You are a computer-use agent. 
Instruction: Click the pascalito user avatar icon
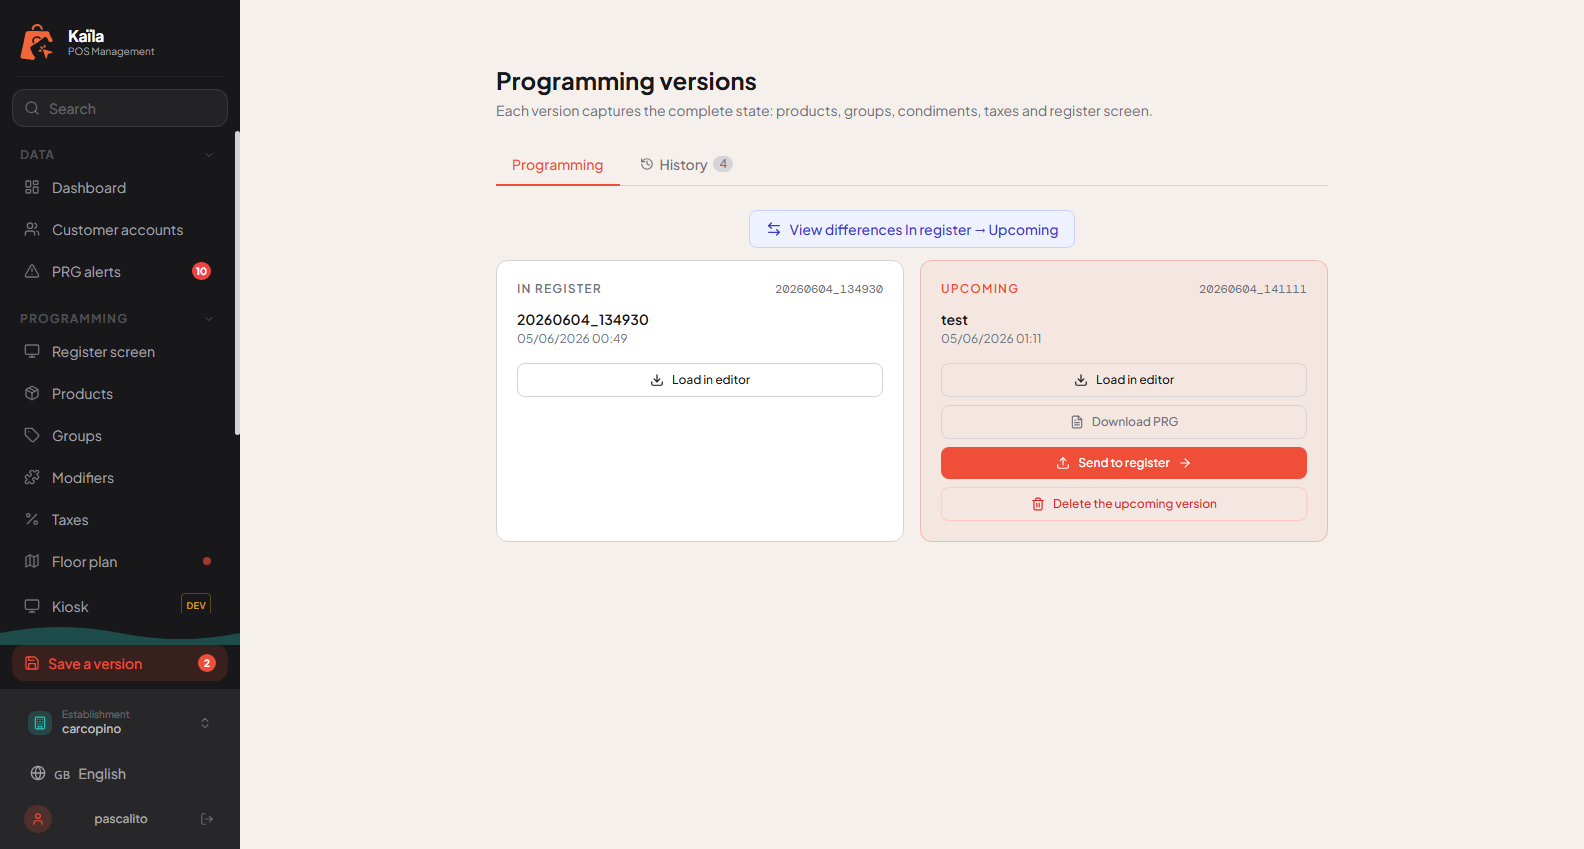pos(38,819)
